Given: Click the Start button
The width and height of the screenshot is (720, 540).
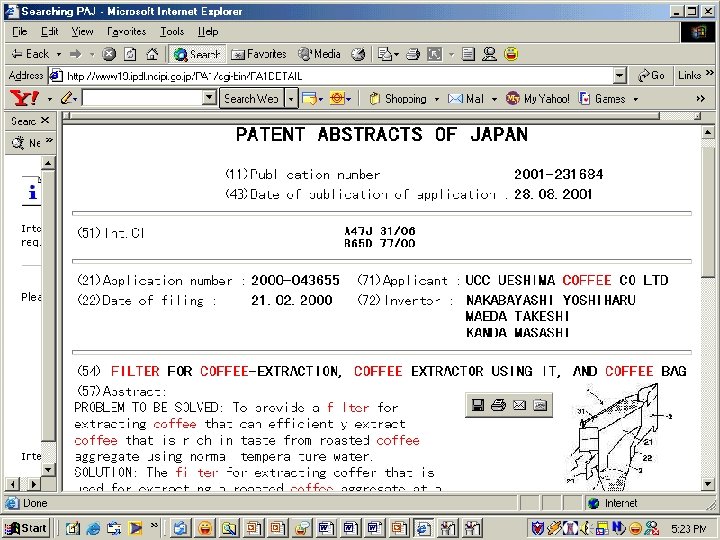Looking at the screenshot, I should click(x=26, y=528).
